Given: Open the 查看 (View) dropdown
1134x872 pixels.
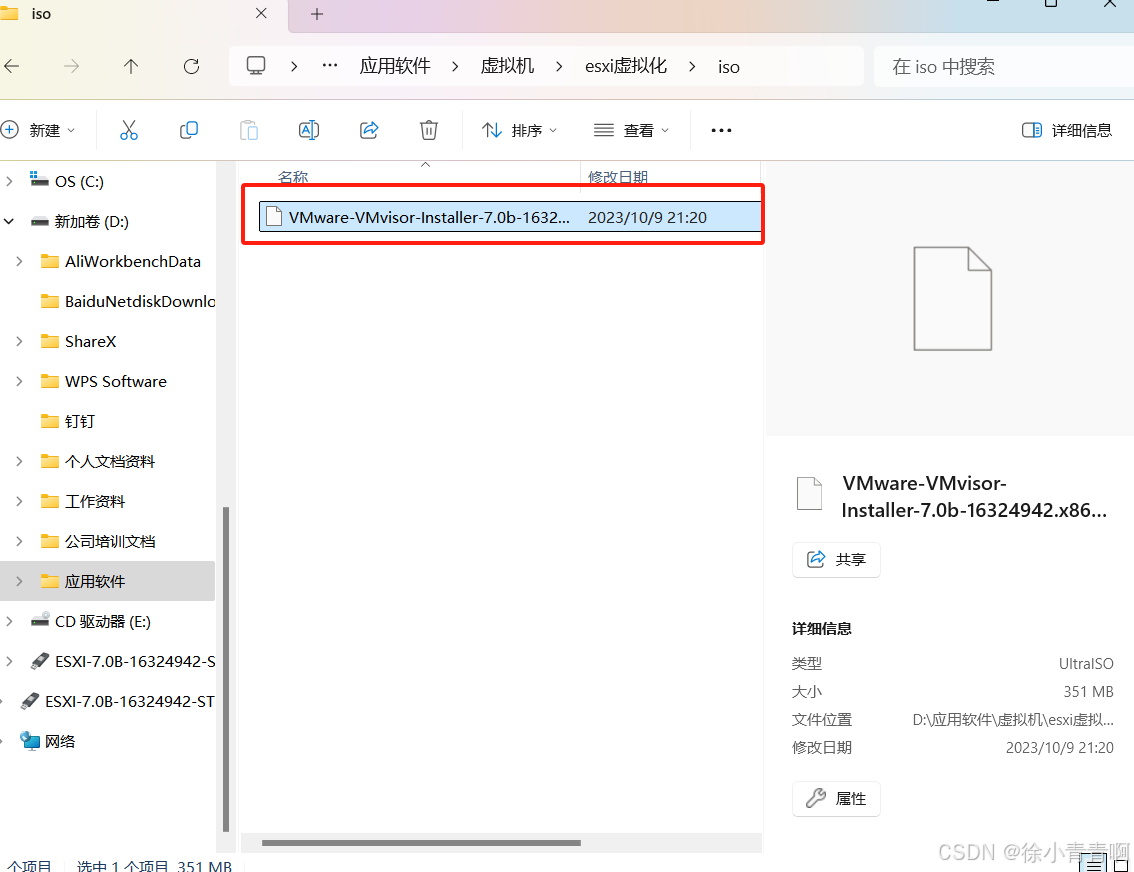Looking at the screenshot, I should click(631, 130).
